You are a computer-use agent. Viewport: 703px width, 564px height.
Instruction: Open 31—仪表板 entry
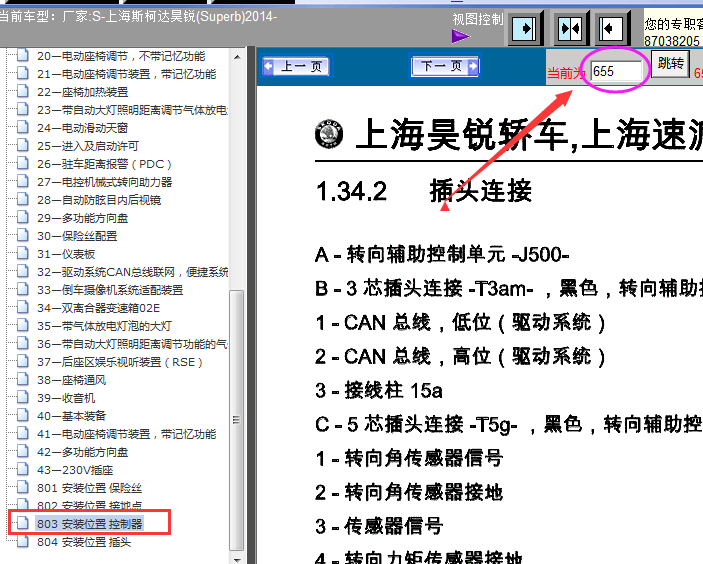[x=66, y=254]
